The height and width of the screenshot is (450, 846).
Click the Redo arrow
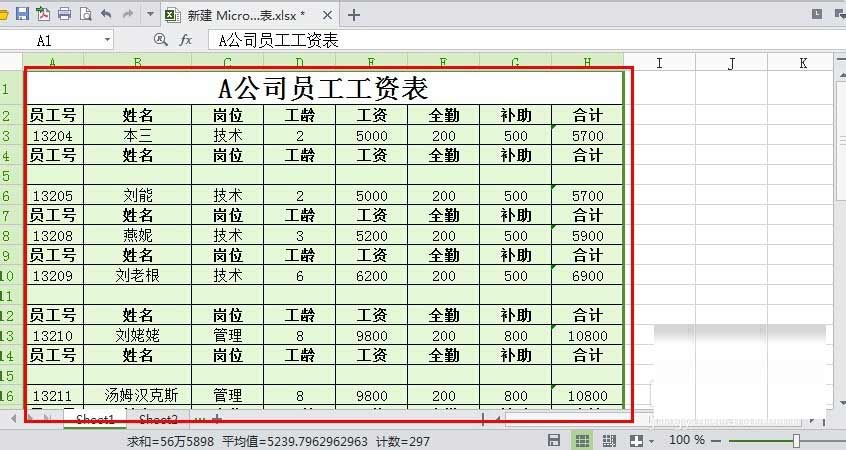click(127, 14)
